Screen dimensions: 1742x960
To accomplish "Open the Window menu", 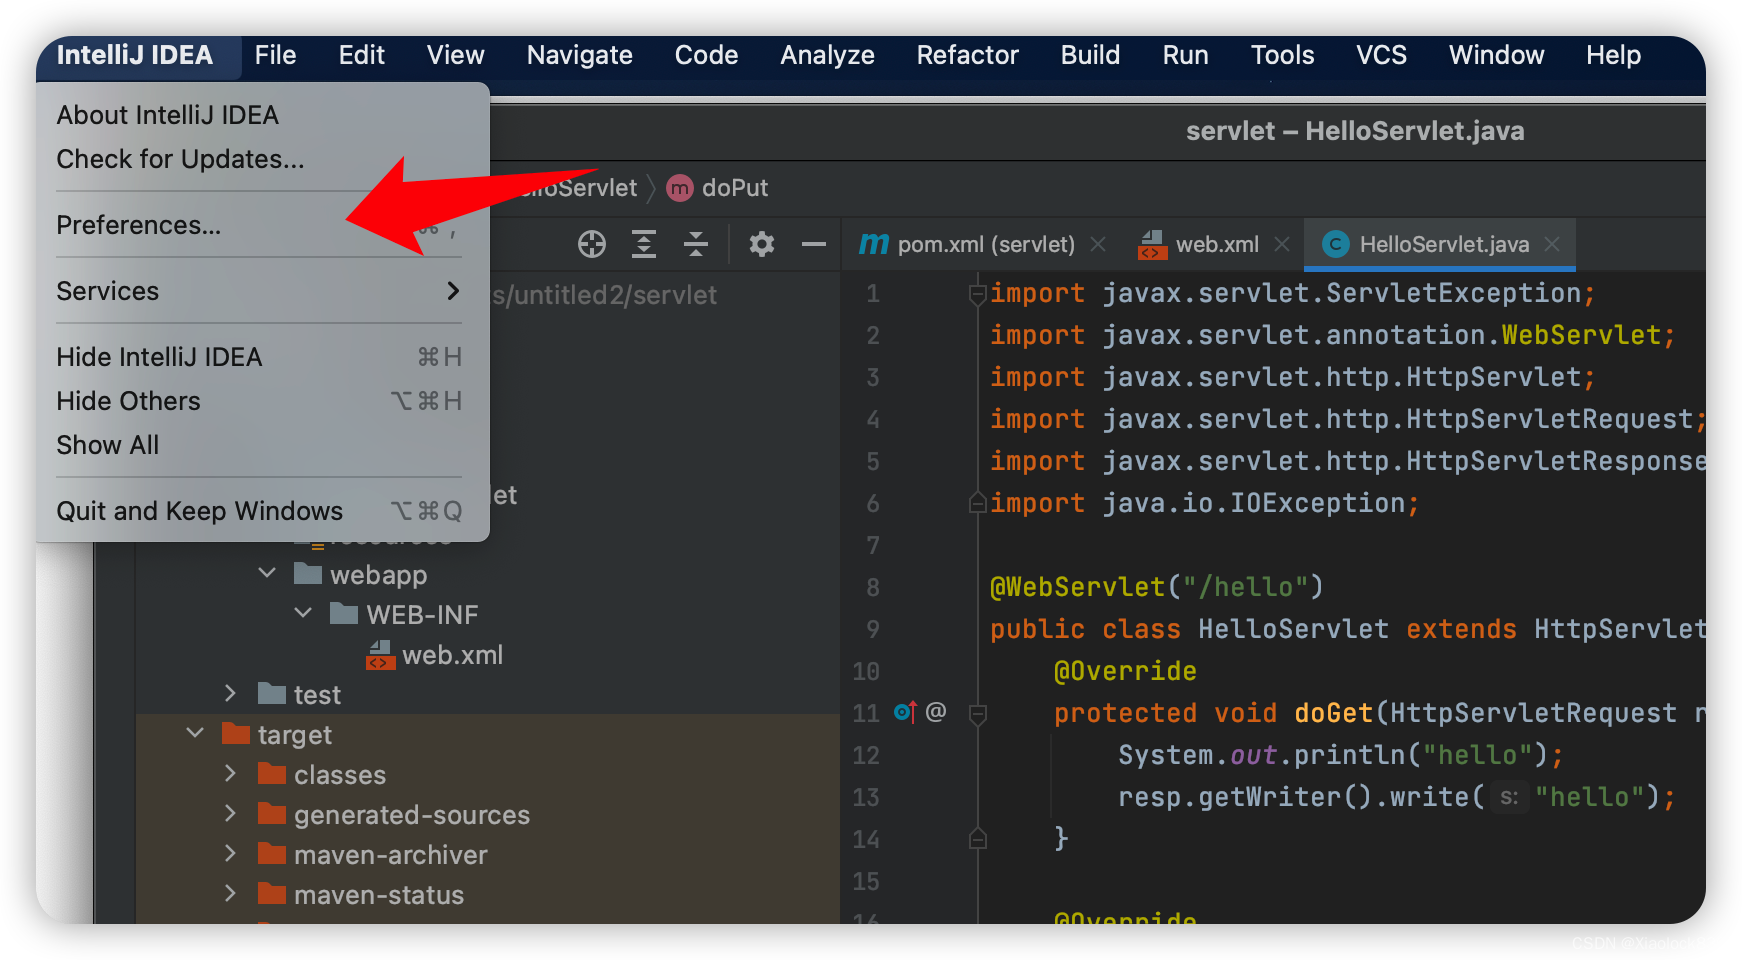I will click(1496, 55).
